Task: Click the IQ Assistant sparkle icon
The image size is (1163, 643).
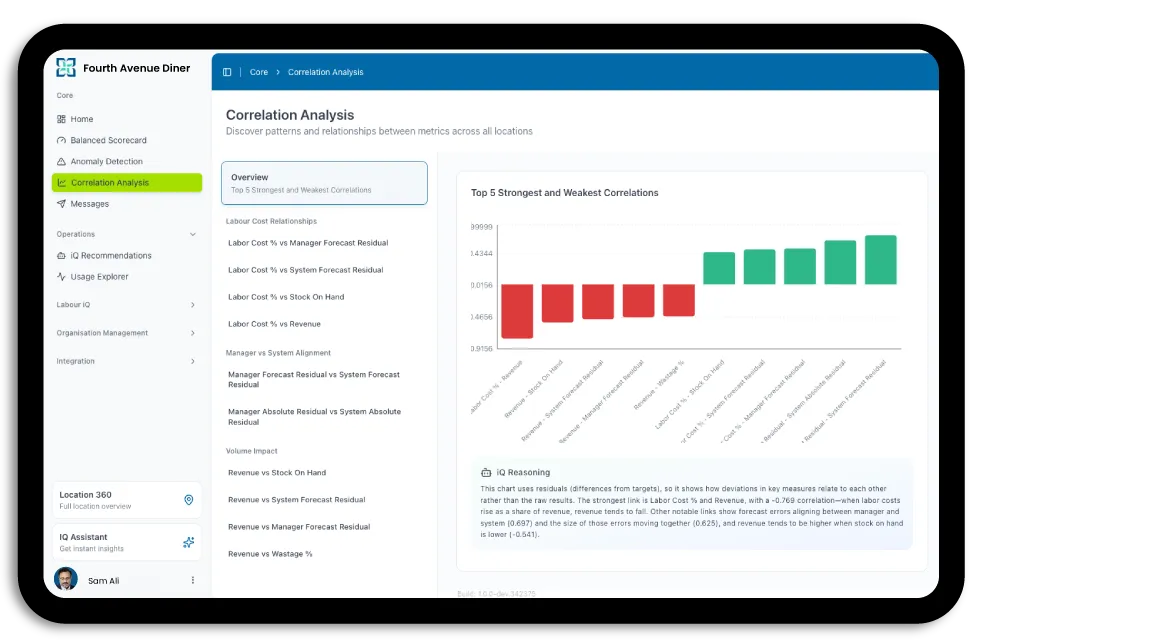Action: pyautogui.click(x=188, y=543)
